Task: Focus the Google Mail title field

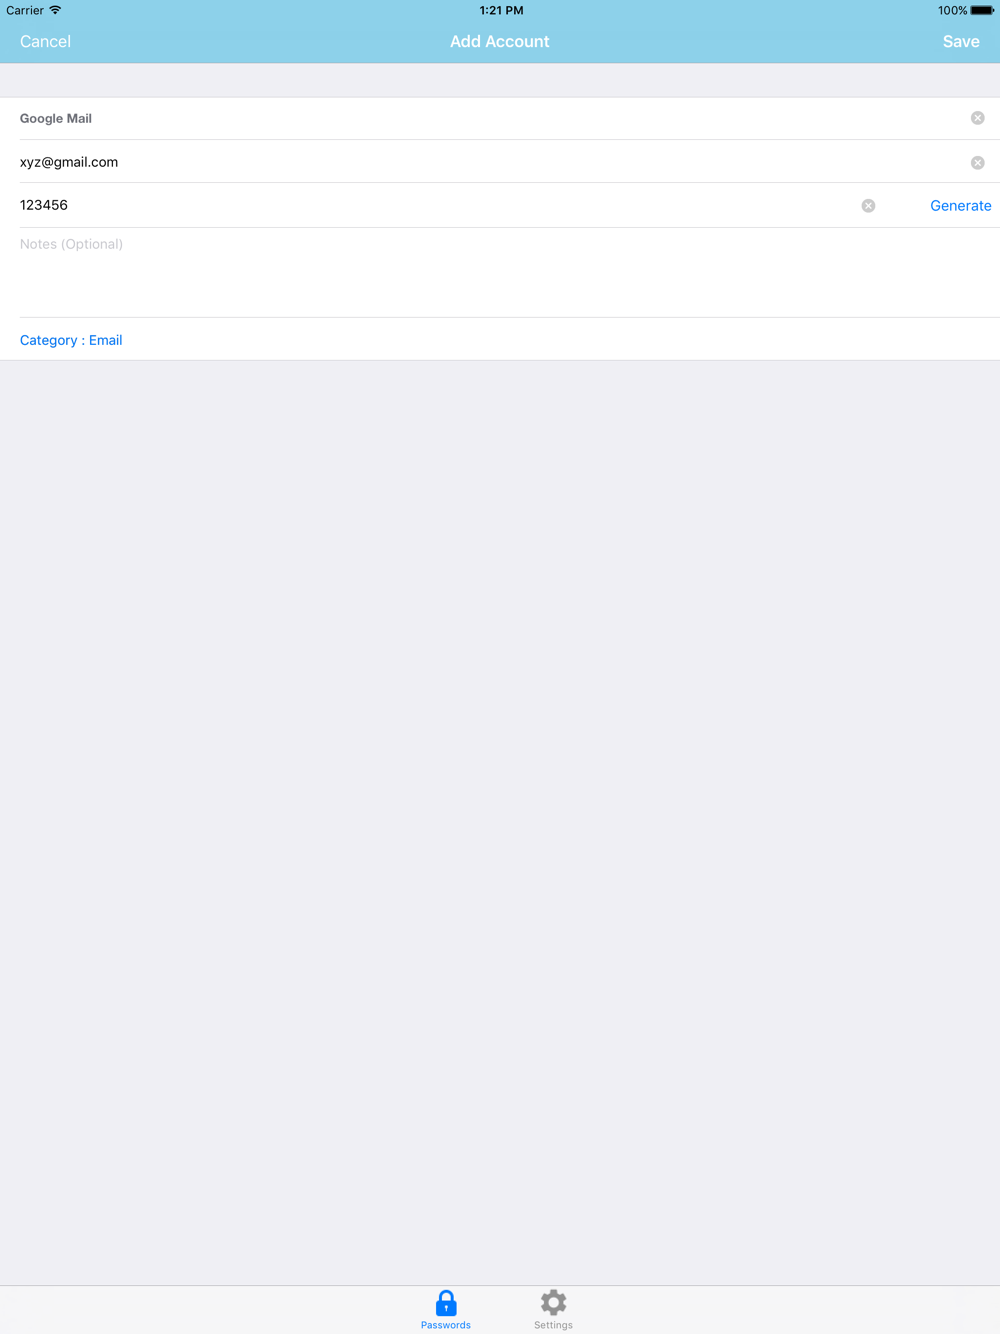Action: click(x=490, y=118)
